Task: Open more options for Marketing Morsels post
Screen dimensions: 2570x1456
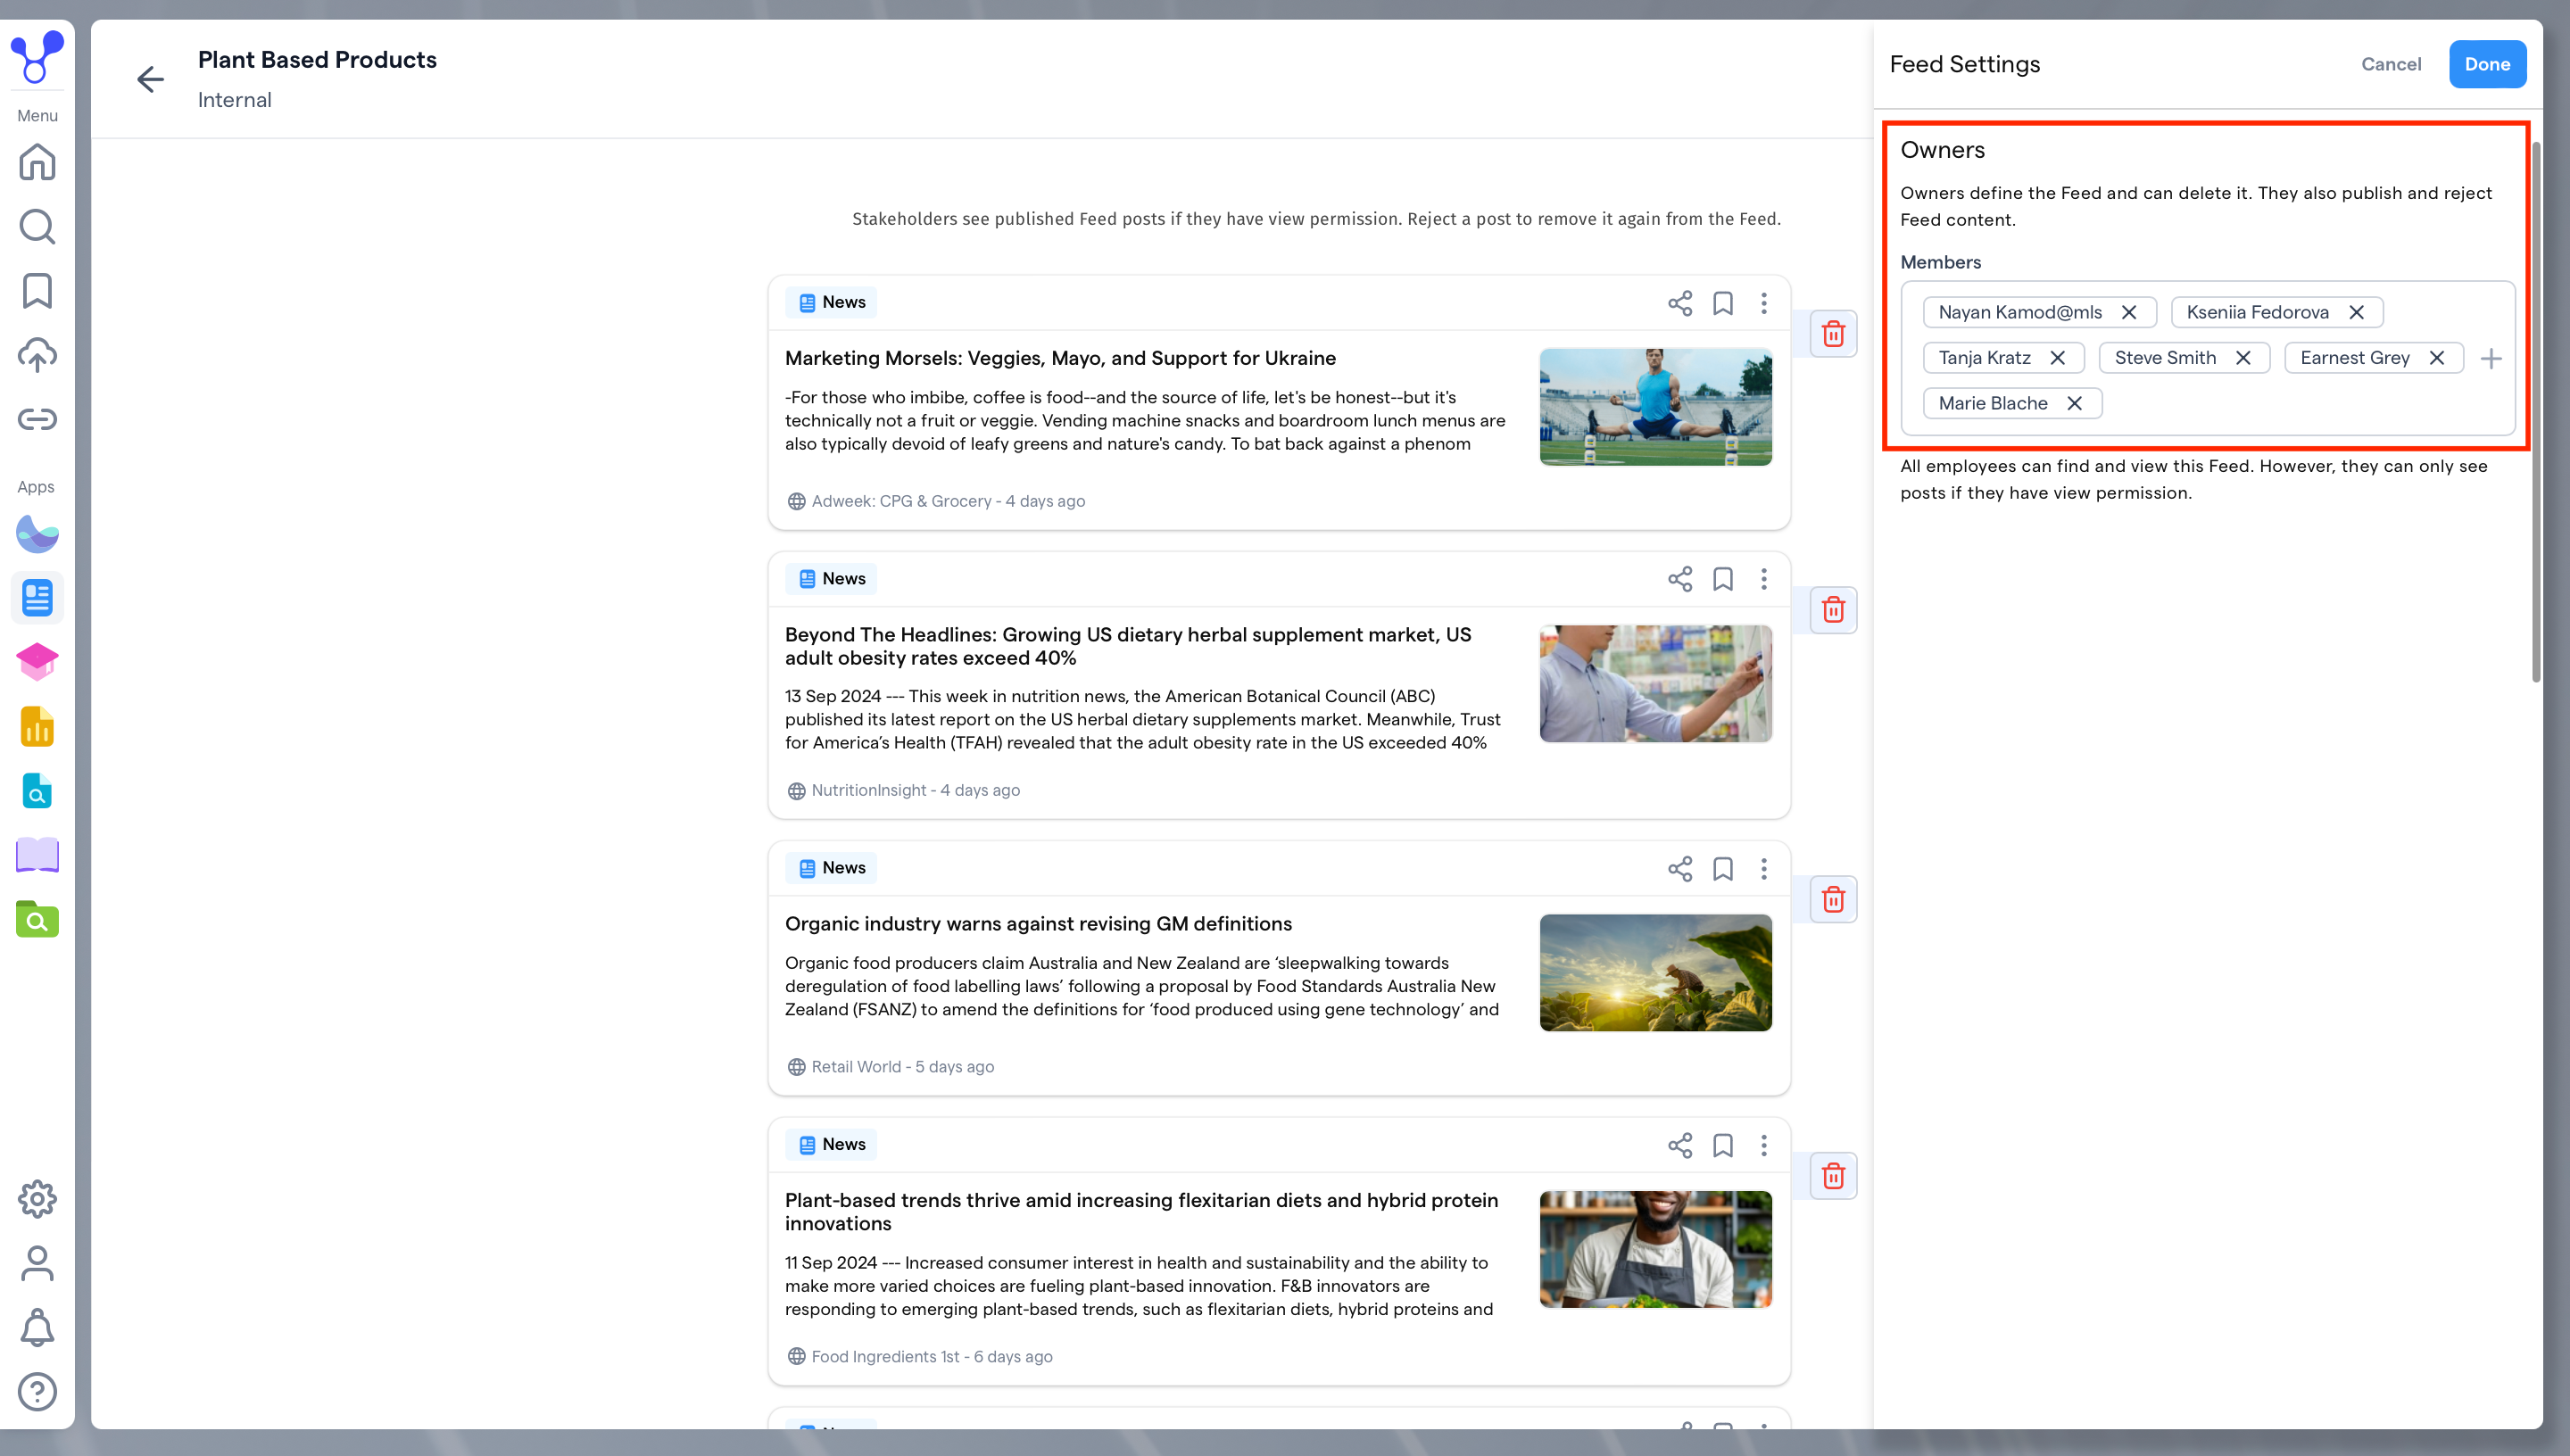Action: (x=1764, y=303)
